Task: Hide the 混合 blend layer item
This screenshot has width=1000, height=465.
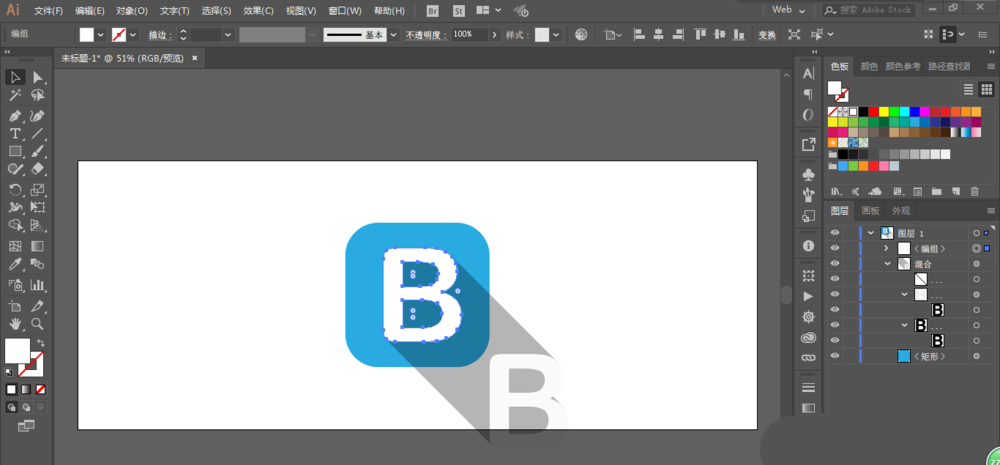Action: [835, 263]
